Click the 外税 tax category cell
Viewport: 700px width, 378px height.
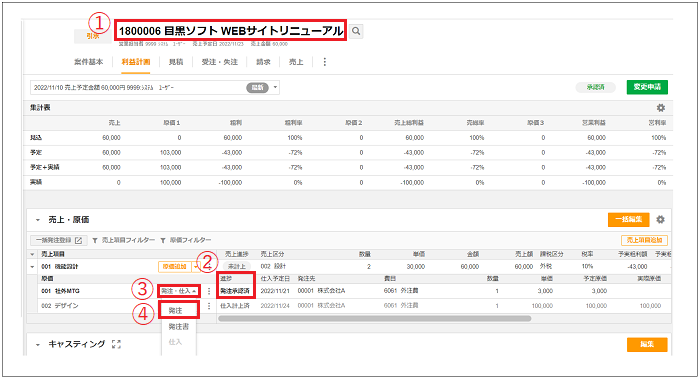(x=546, y=266)
